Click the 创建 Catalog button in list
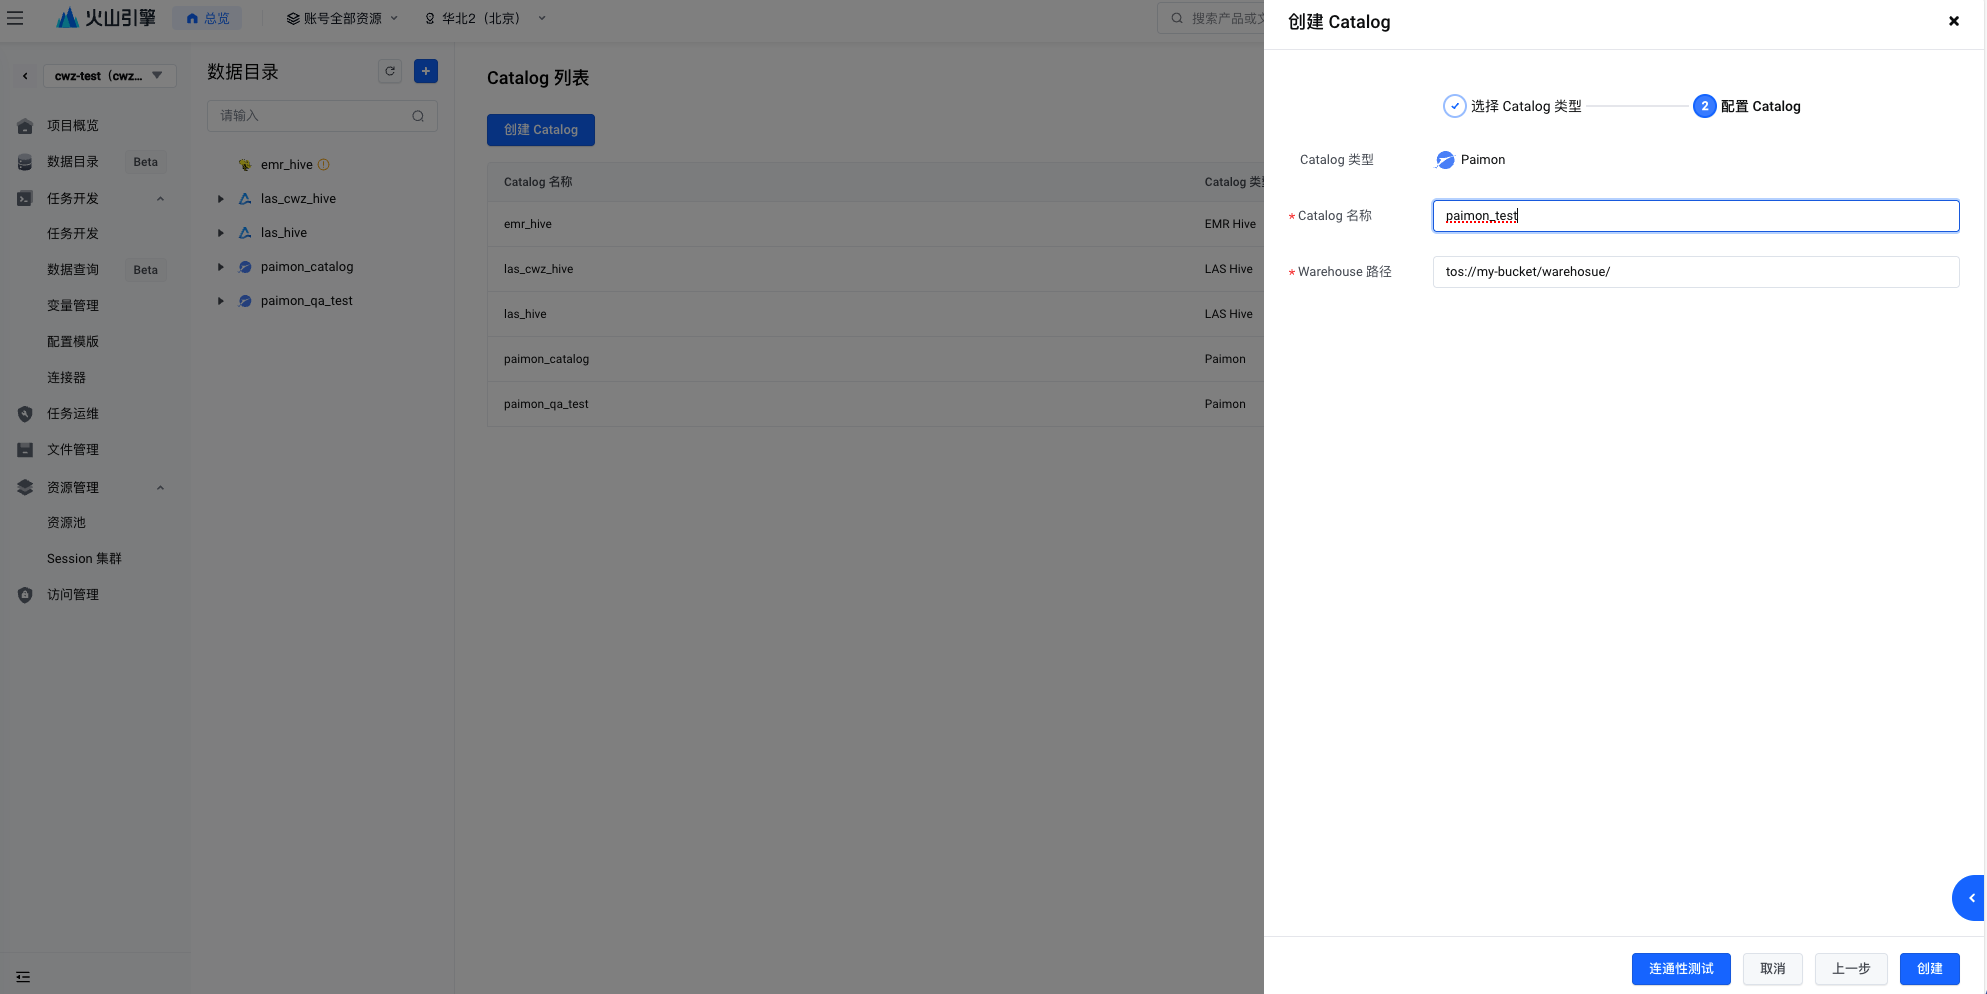 coord(541,130)
